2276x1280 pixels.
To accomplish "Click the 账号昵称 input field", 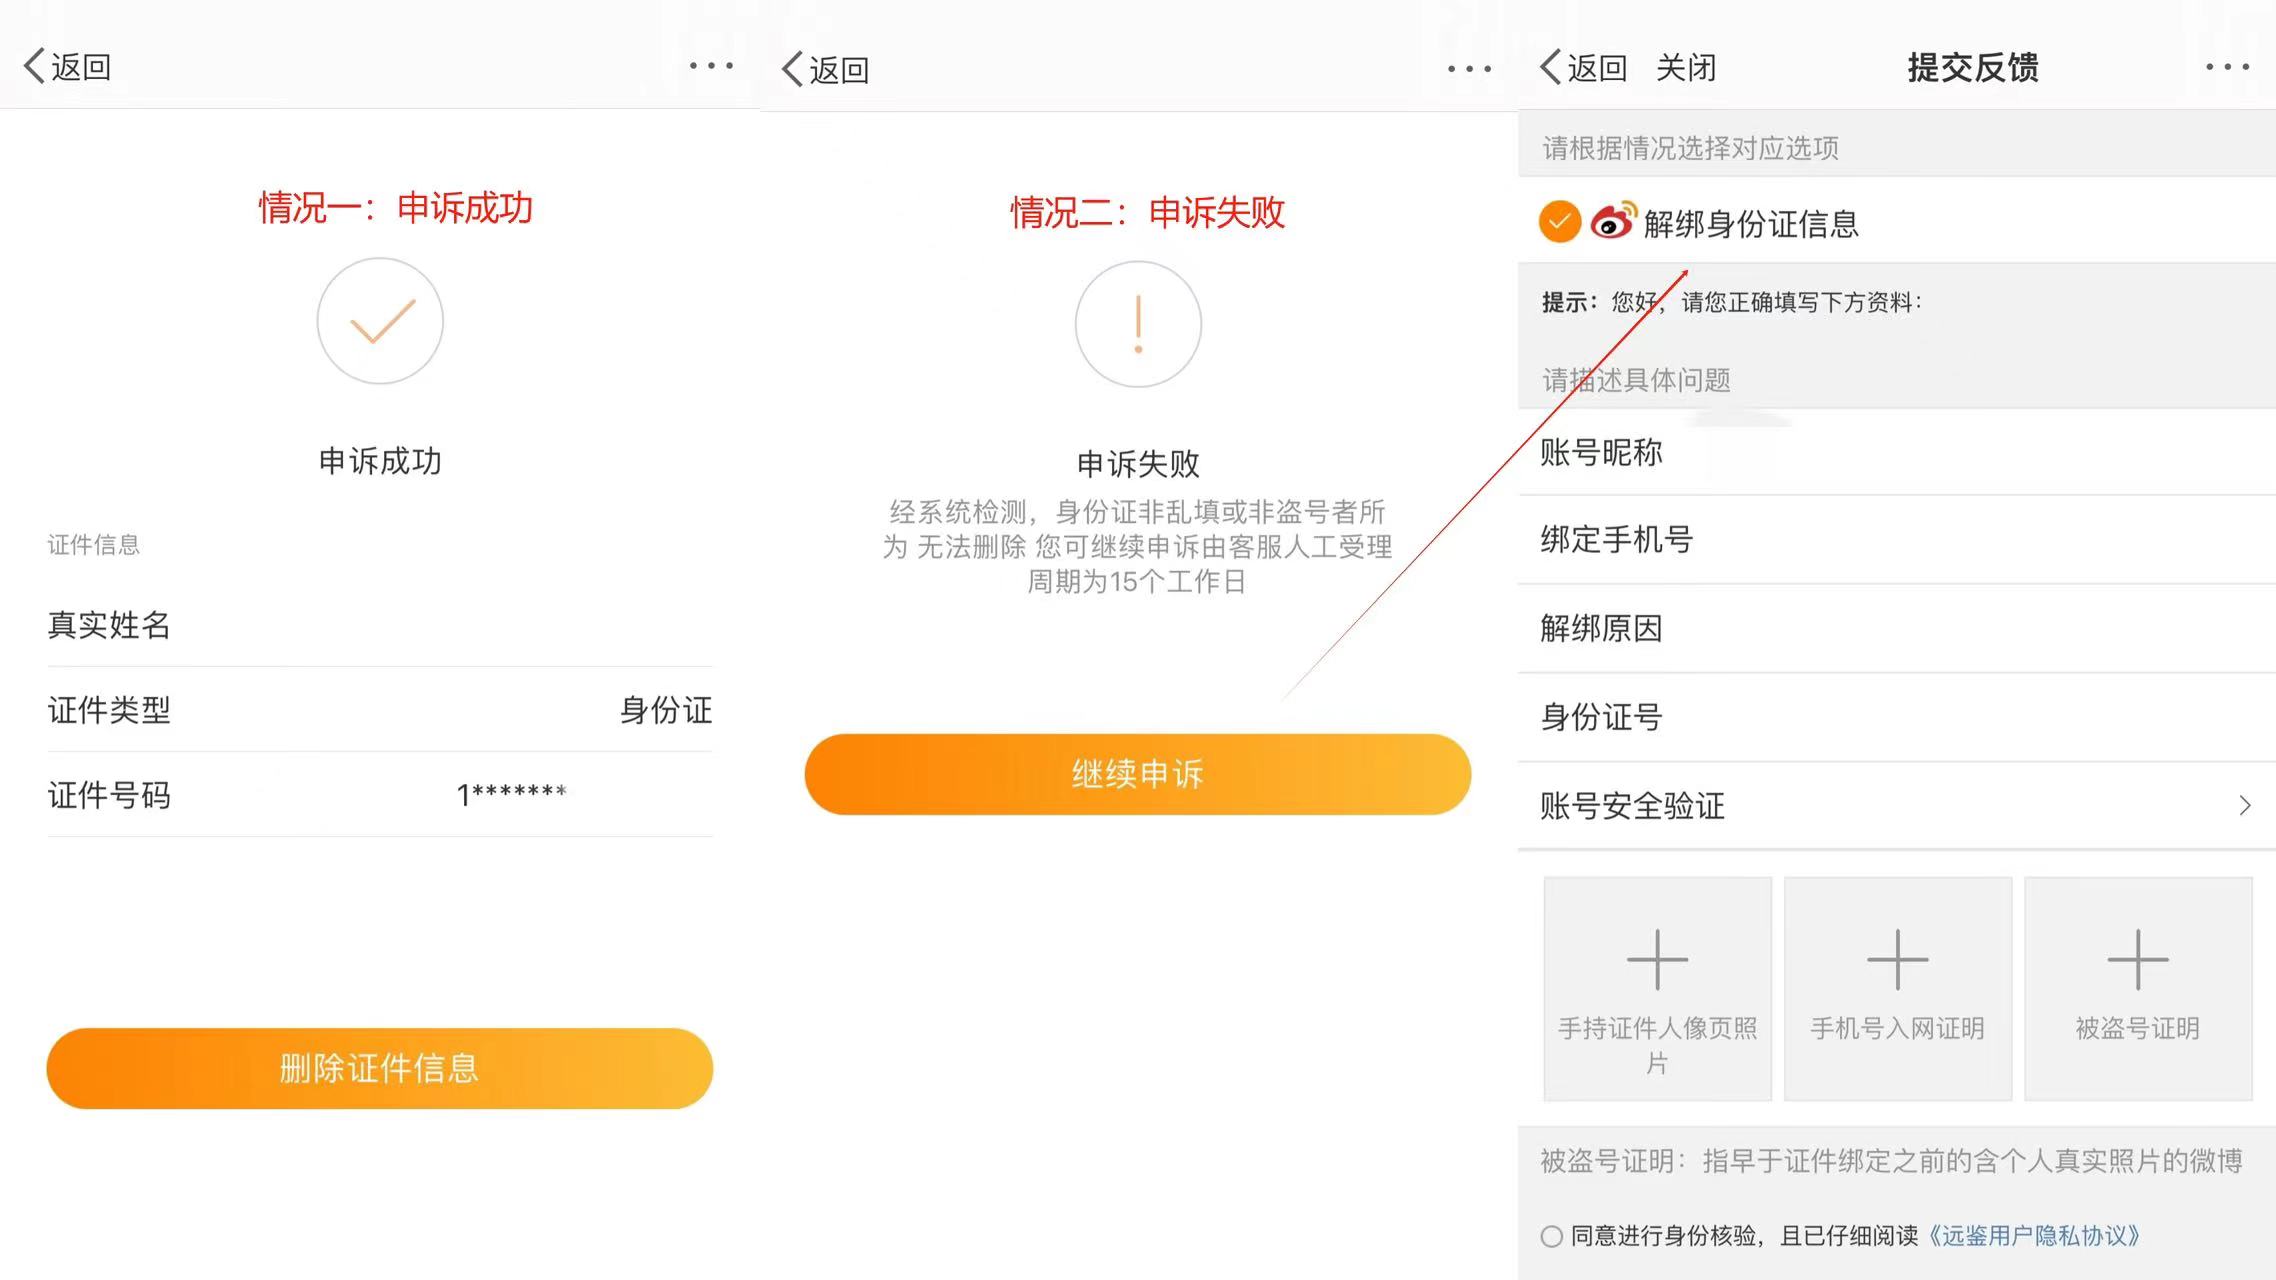I will (1896, 452).
